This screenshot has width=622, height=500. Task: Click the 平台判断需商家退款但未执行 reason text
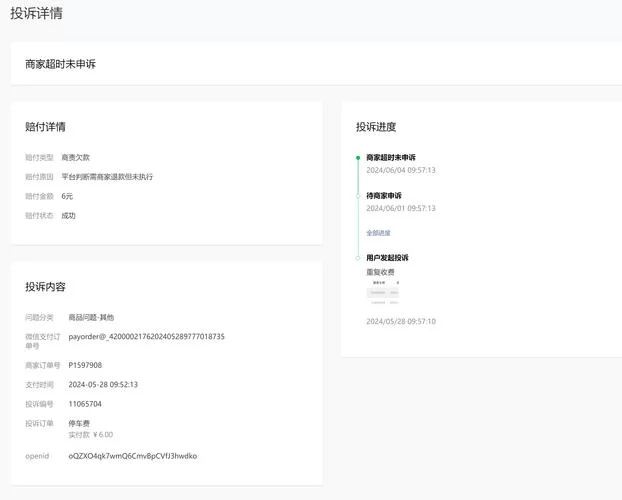[107, 177]
